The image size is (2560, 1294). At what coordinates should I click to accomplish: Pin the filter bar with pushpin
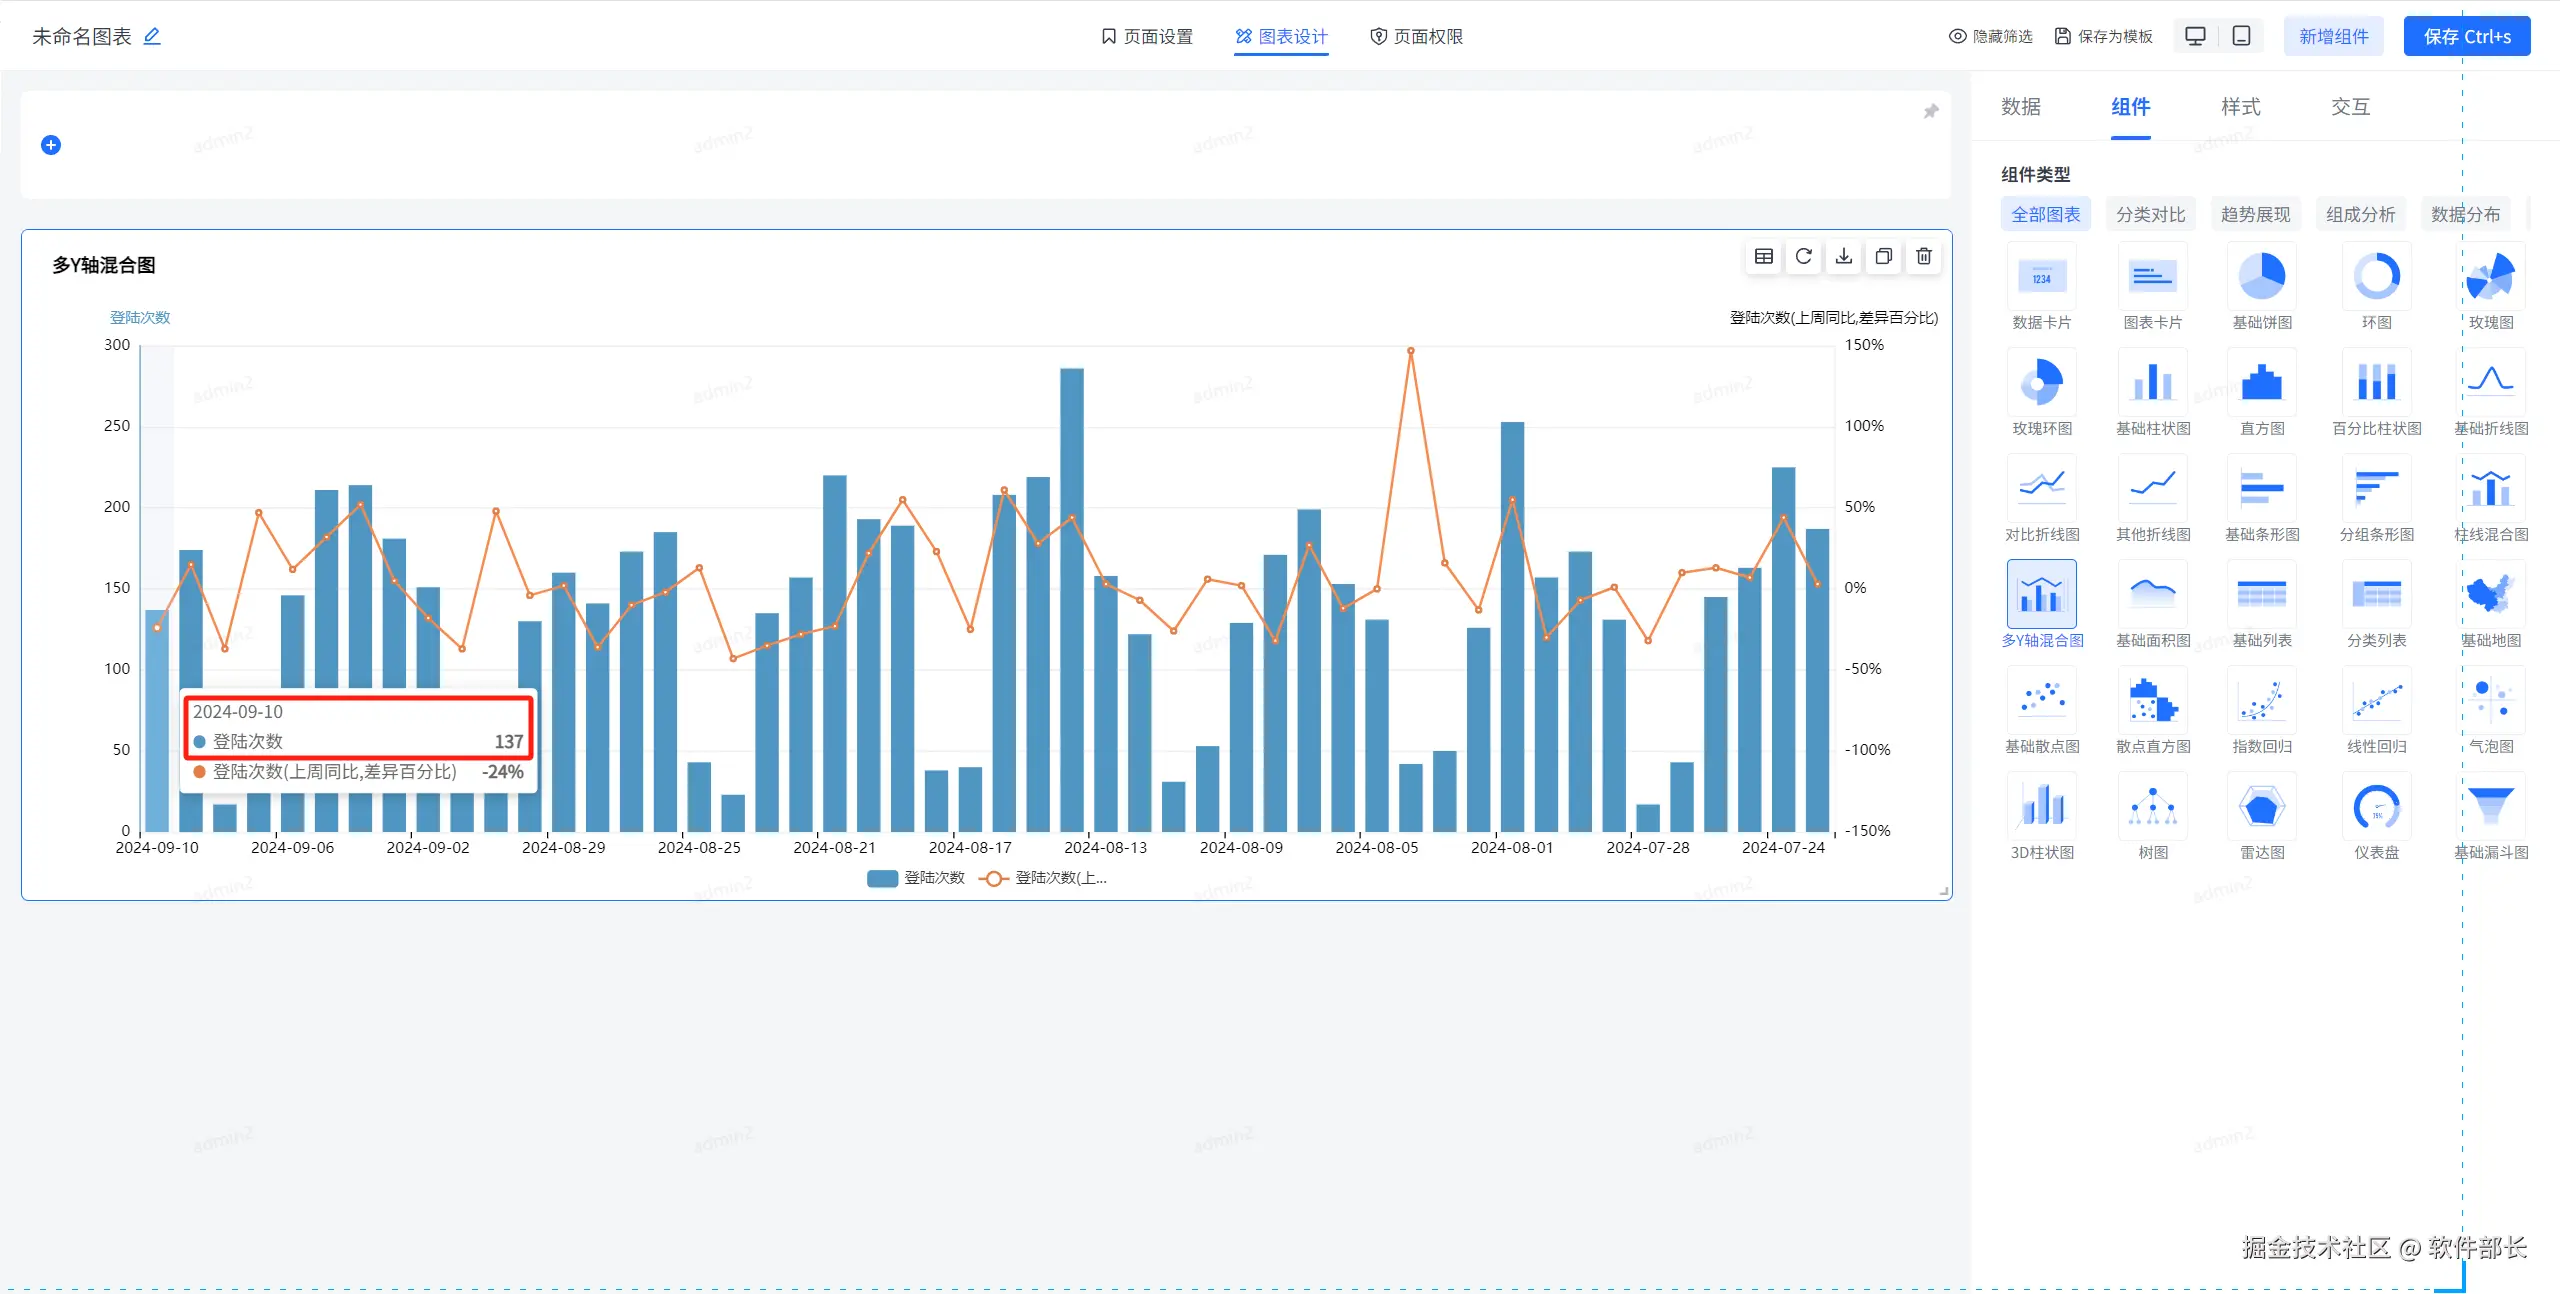pos(1931,111)
